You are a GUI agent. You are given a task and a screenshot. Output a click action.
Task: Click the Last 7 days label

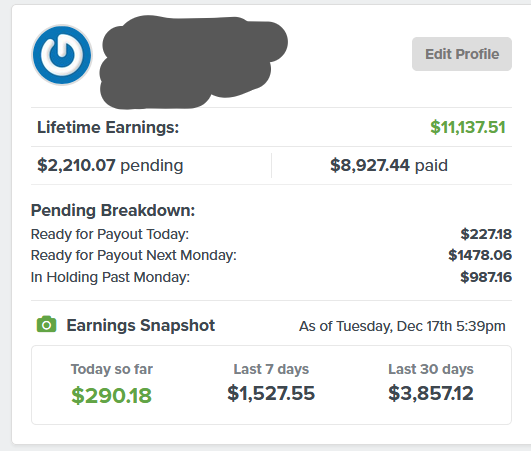[271, 369]
